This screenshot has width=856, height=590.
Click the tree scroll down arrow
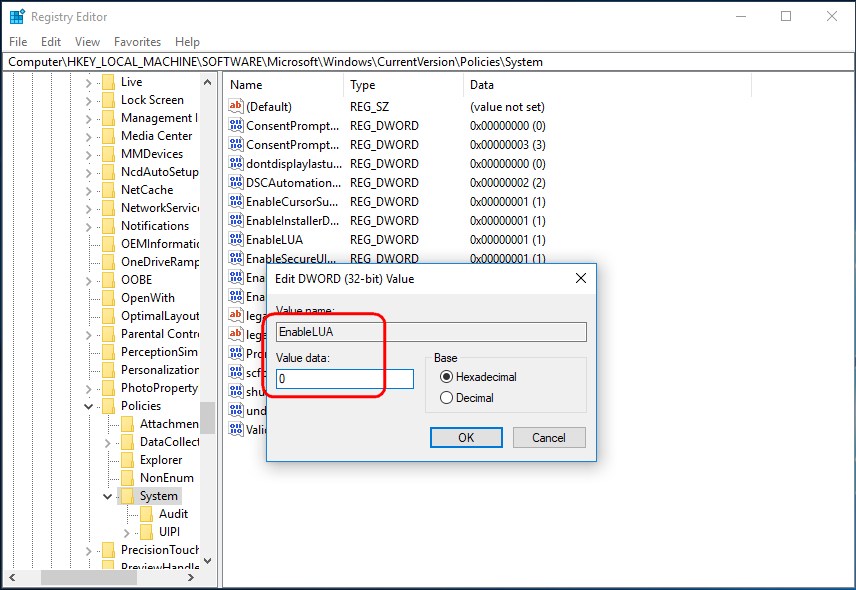point(207,561)
